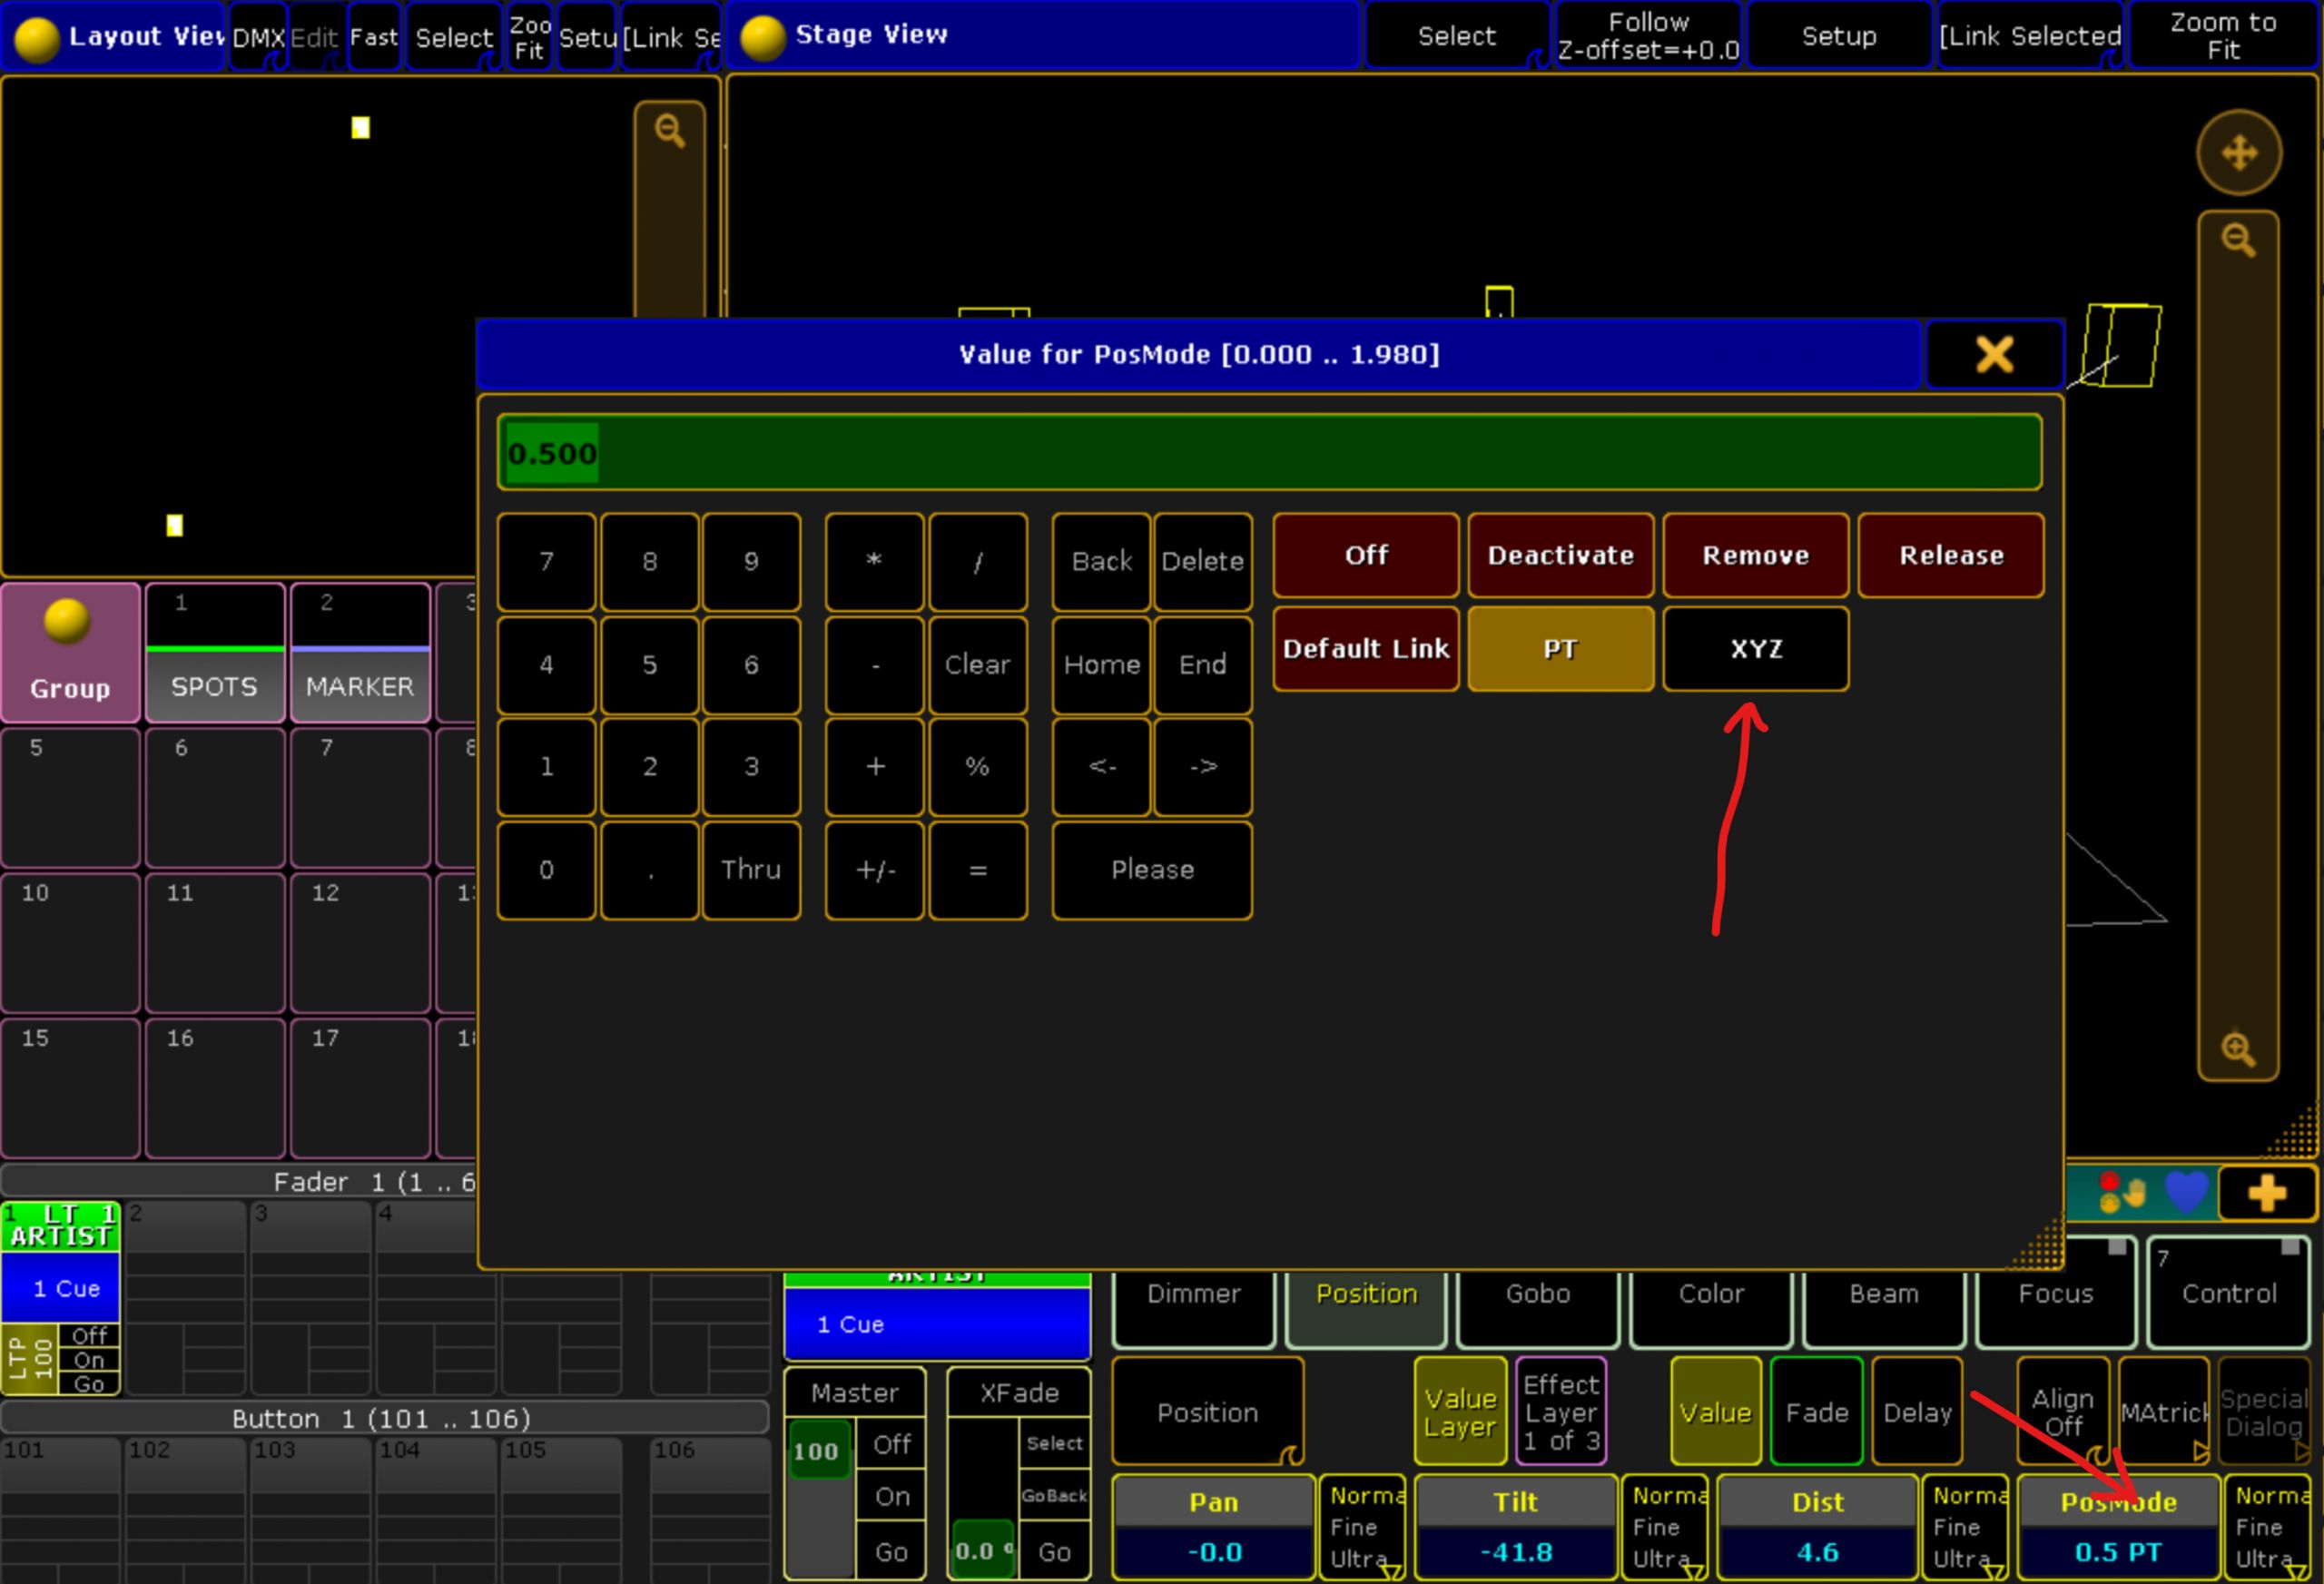Click the Thru key on the calculator
Image resolution: width=2324 pixels, height=1584 pixels.
(x=751, y=870)
